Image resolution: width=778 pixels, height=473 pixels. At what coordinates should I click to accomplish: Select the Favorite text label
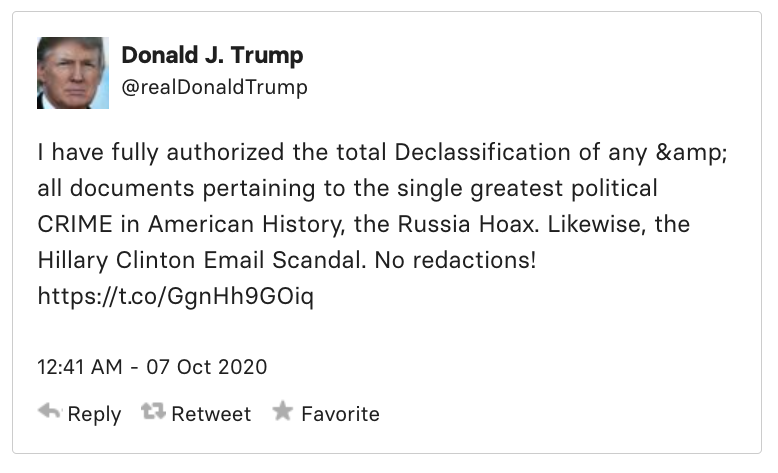(340, 414)
